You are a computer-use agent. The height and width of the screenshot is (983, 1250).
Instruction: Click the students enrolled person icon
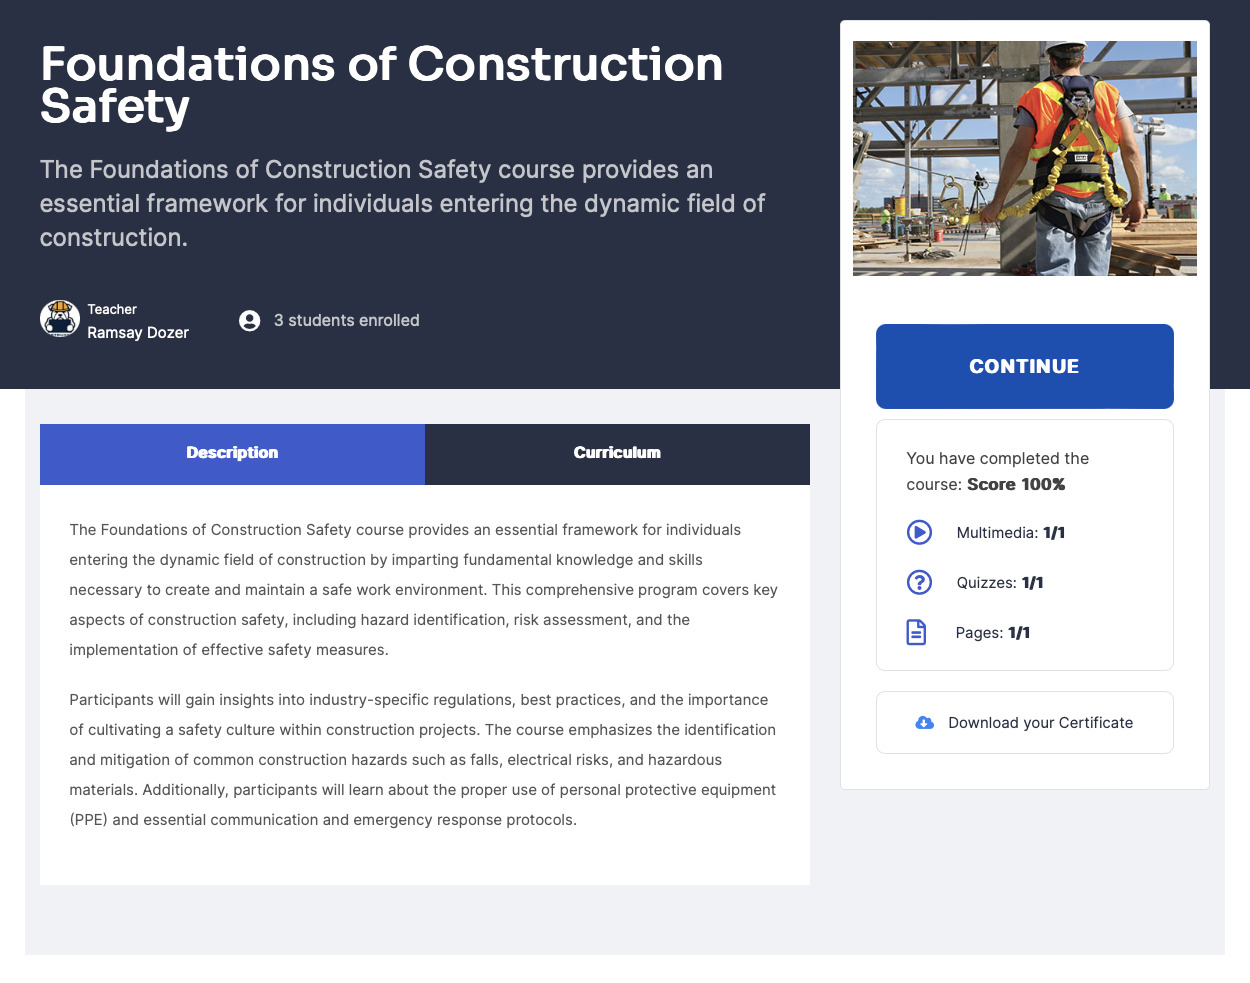pos(250,320)
